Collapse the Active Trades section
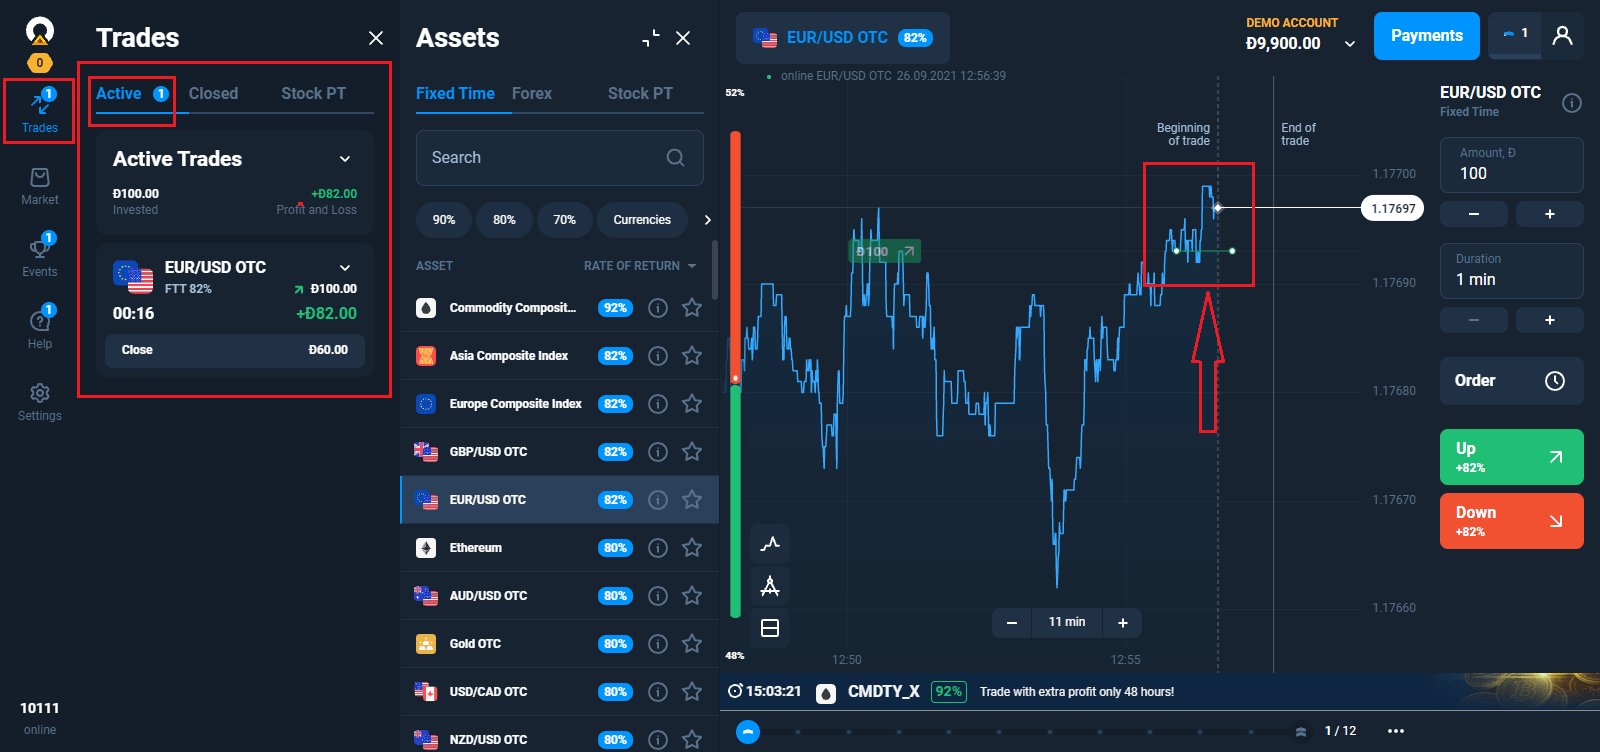This screenshot has width=1600, height=752. [x=345, y=159]
